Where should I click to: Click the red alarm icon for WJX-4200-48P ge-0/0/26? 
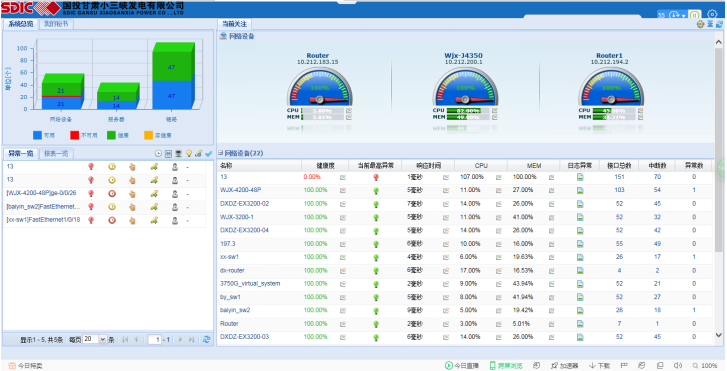(x=91, y=193)
